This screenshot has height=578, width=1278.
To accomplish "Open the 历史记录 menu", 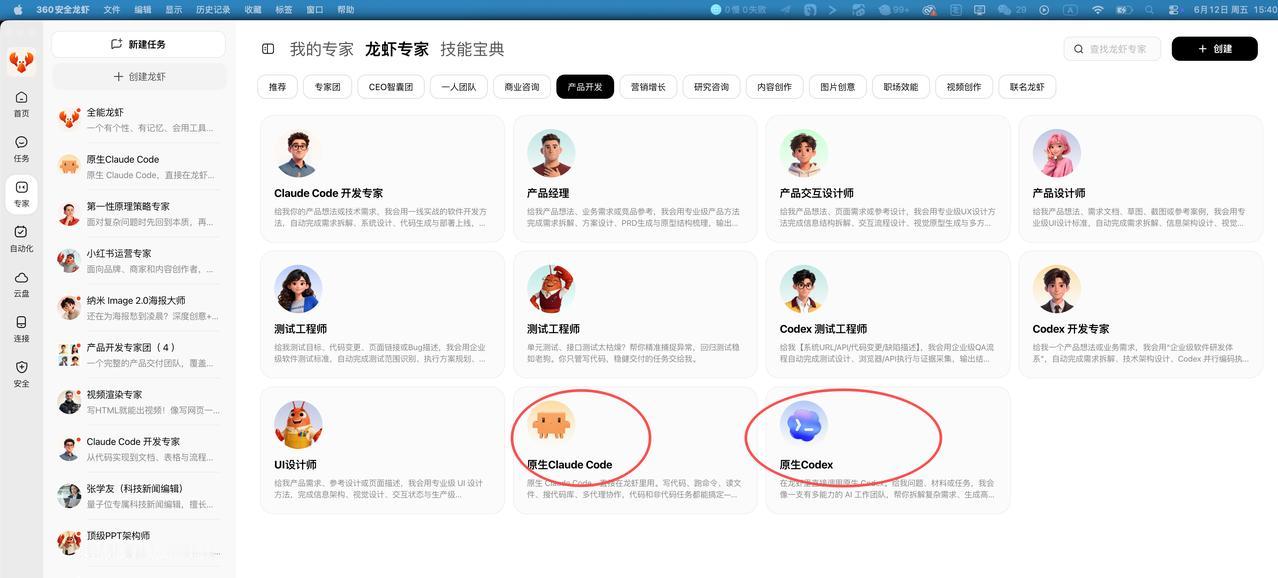I will pos(212,9).
